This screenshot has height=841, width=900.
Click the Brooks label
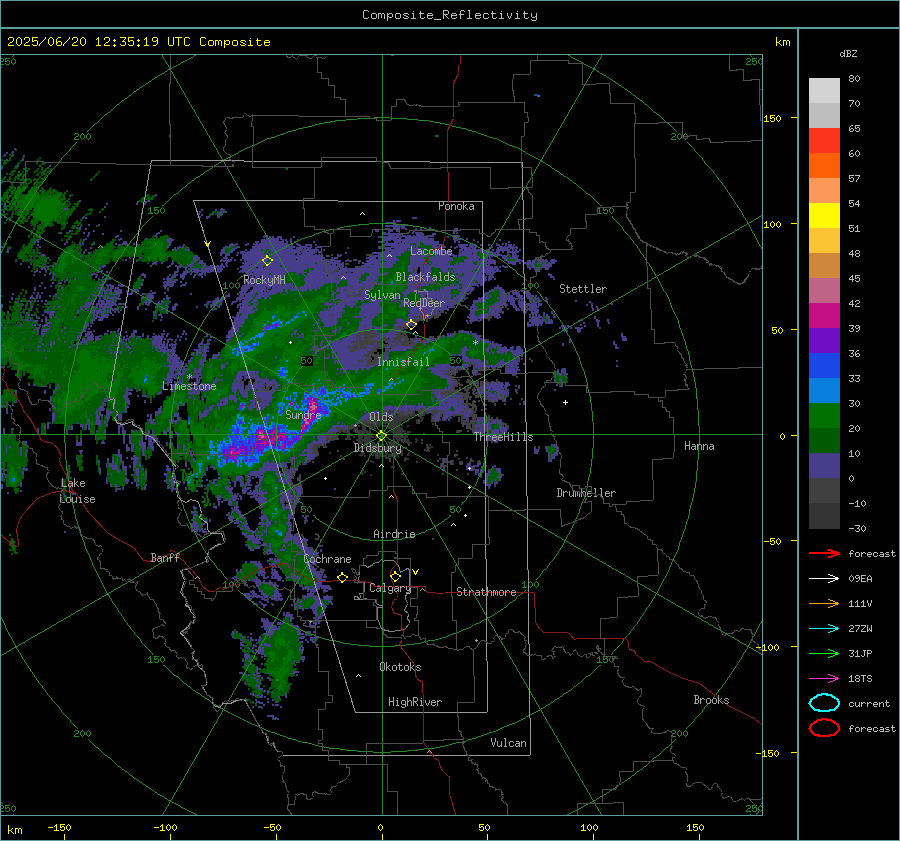[711, 700]
